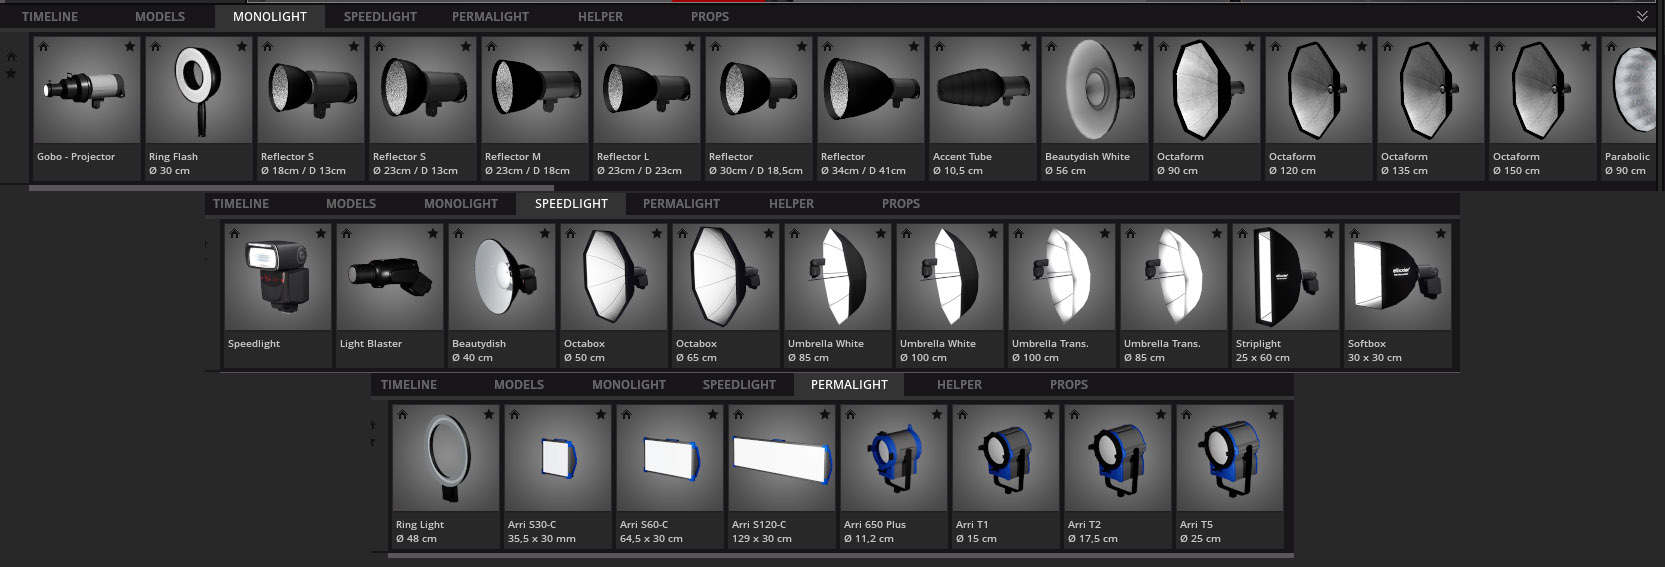Pick the speedlight Beautydish Ø 40 cm
The height and width of the screenshot is (567, 1665).
(502, 295)
